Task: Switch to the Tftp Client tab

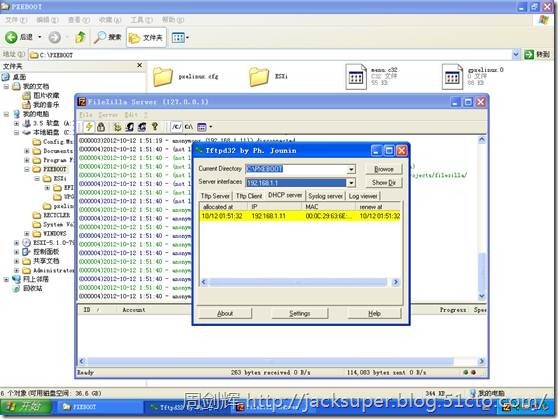Action: pyautogui.click(x=249, y=196)
